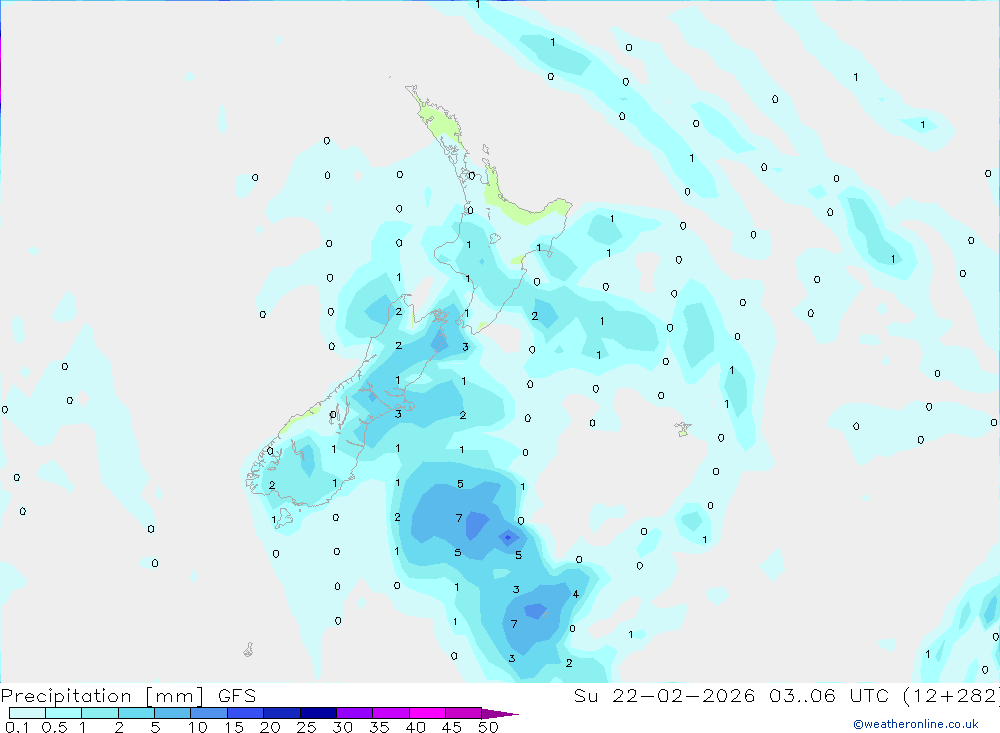Click legend tick label "0.1"

tap(17, 727)
